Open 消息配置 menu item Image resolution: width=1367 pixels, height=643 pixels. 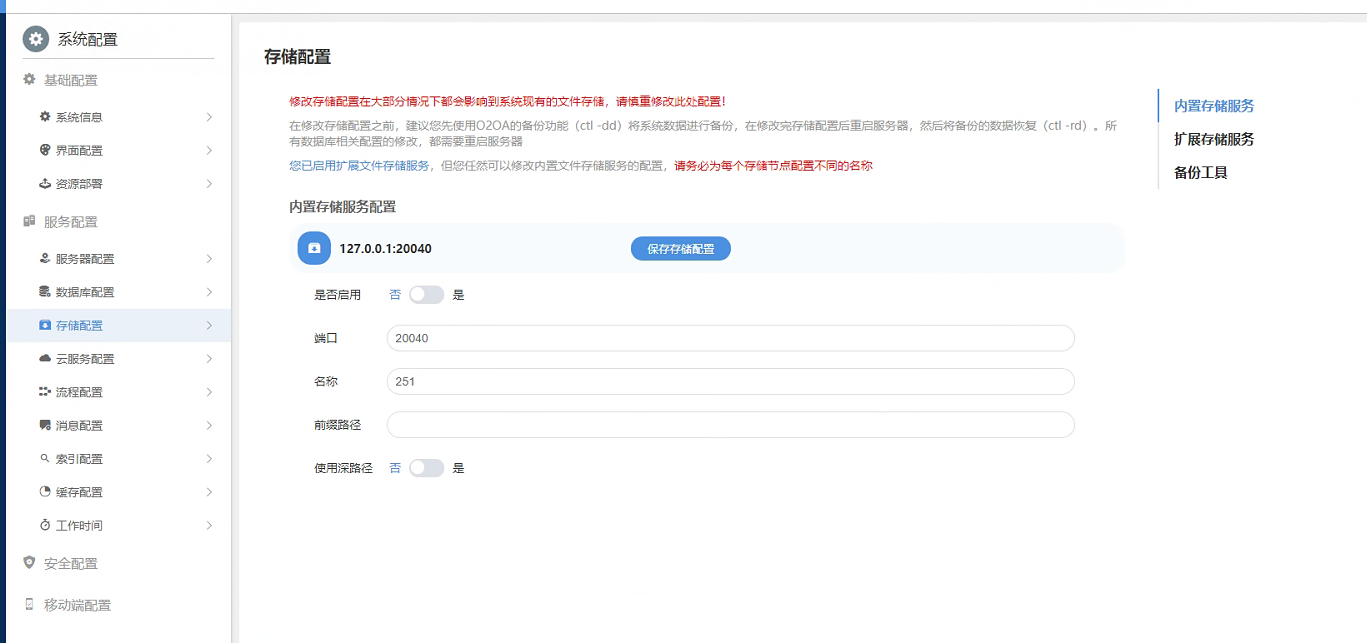click(119, 425)
